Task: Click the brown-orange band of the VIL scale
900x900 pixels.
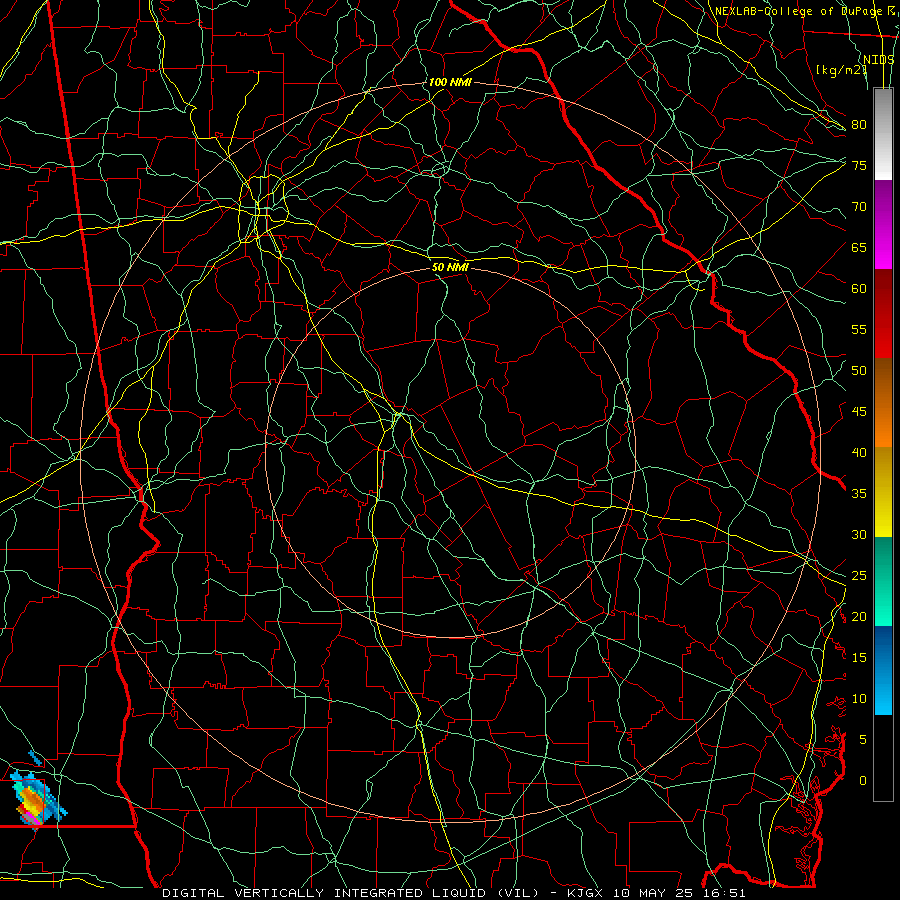Action: pos(883,403)
